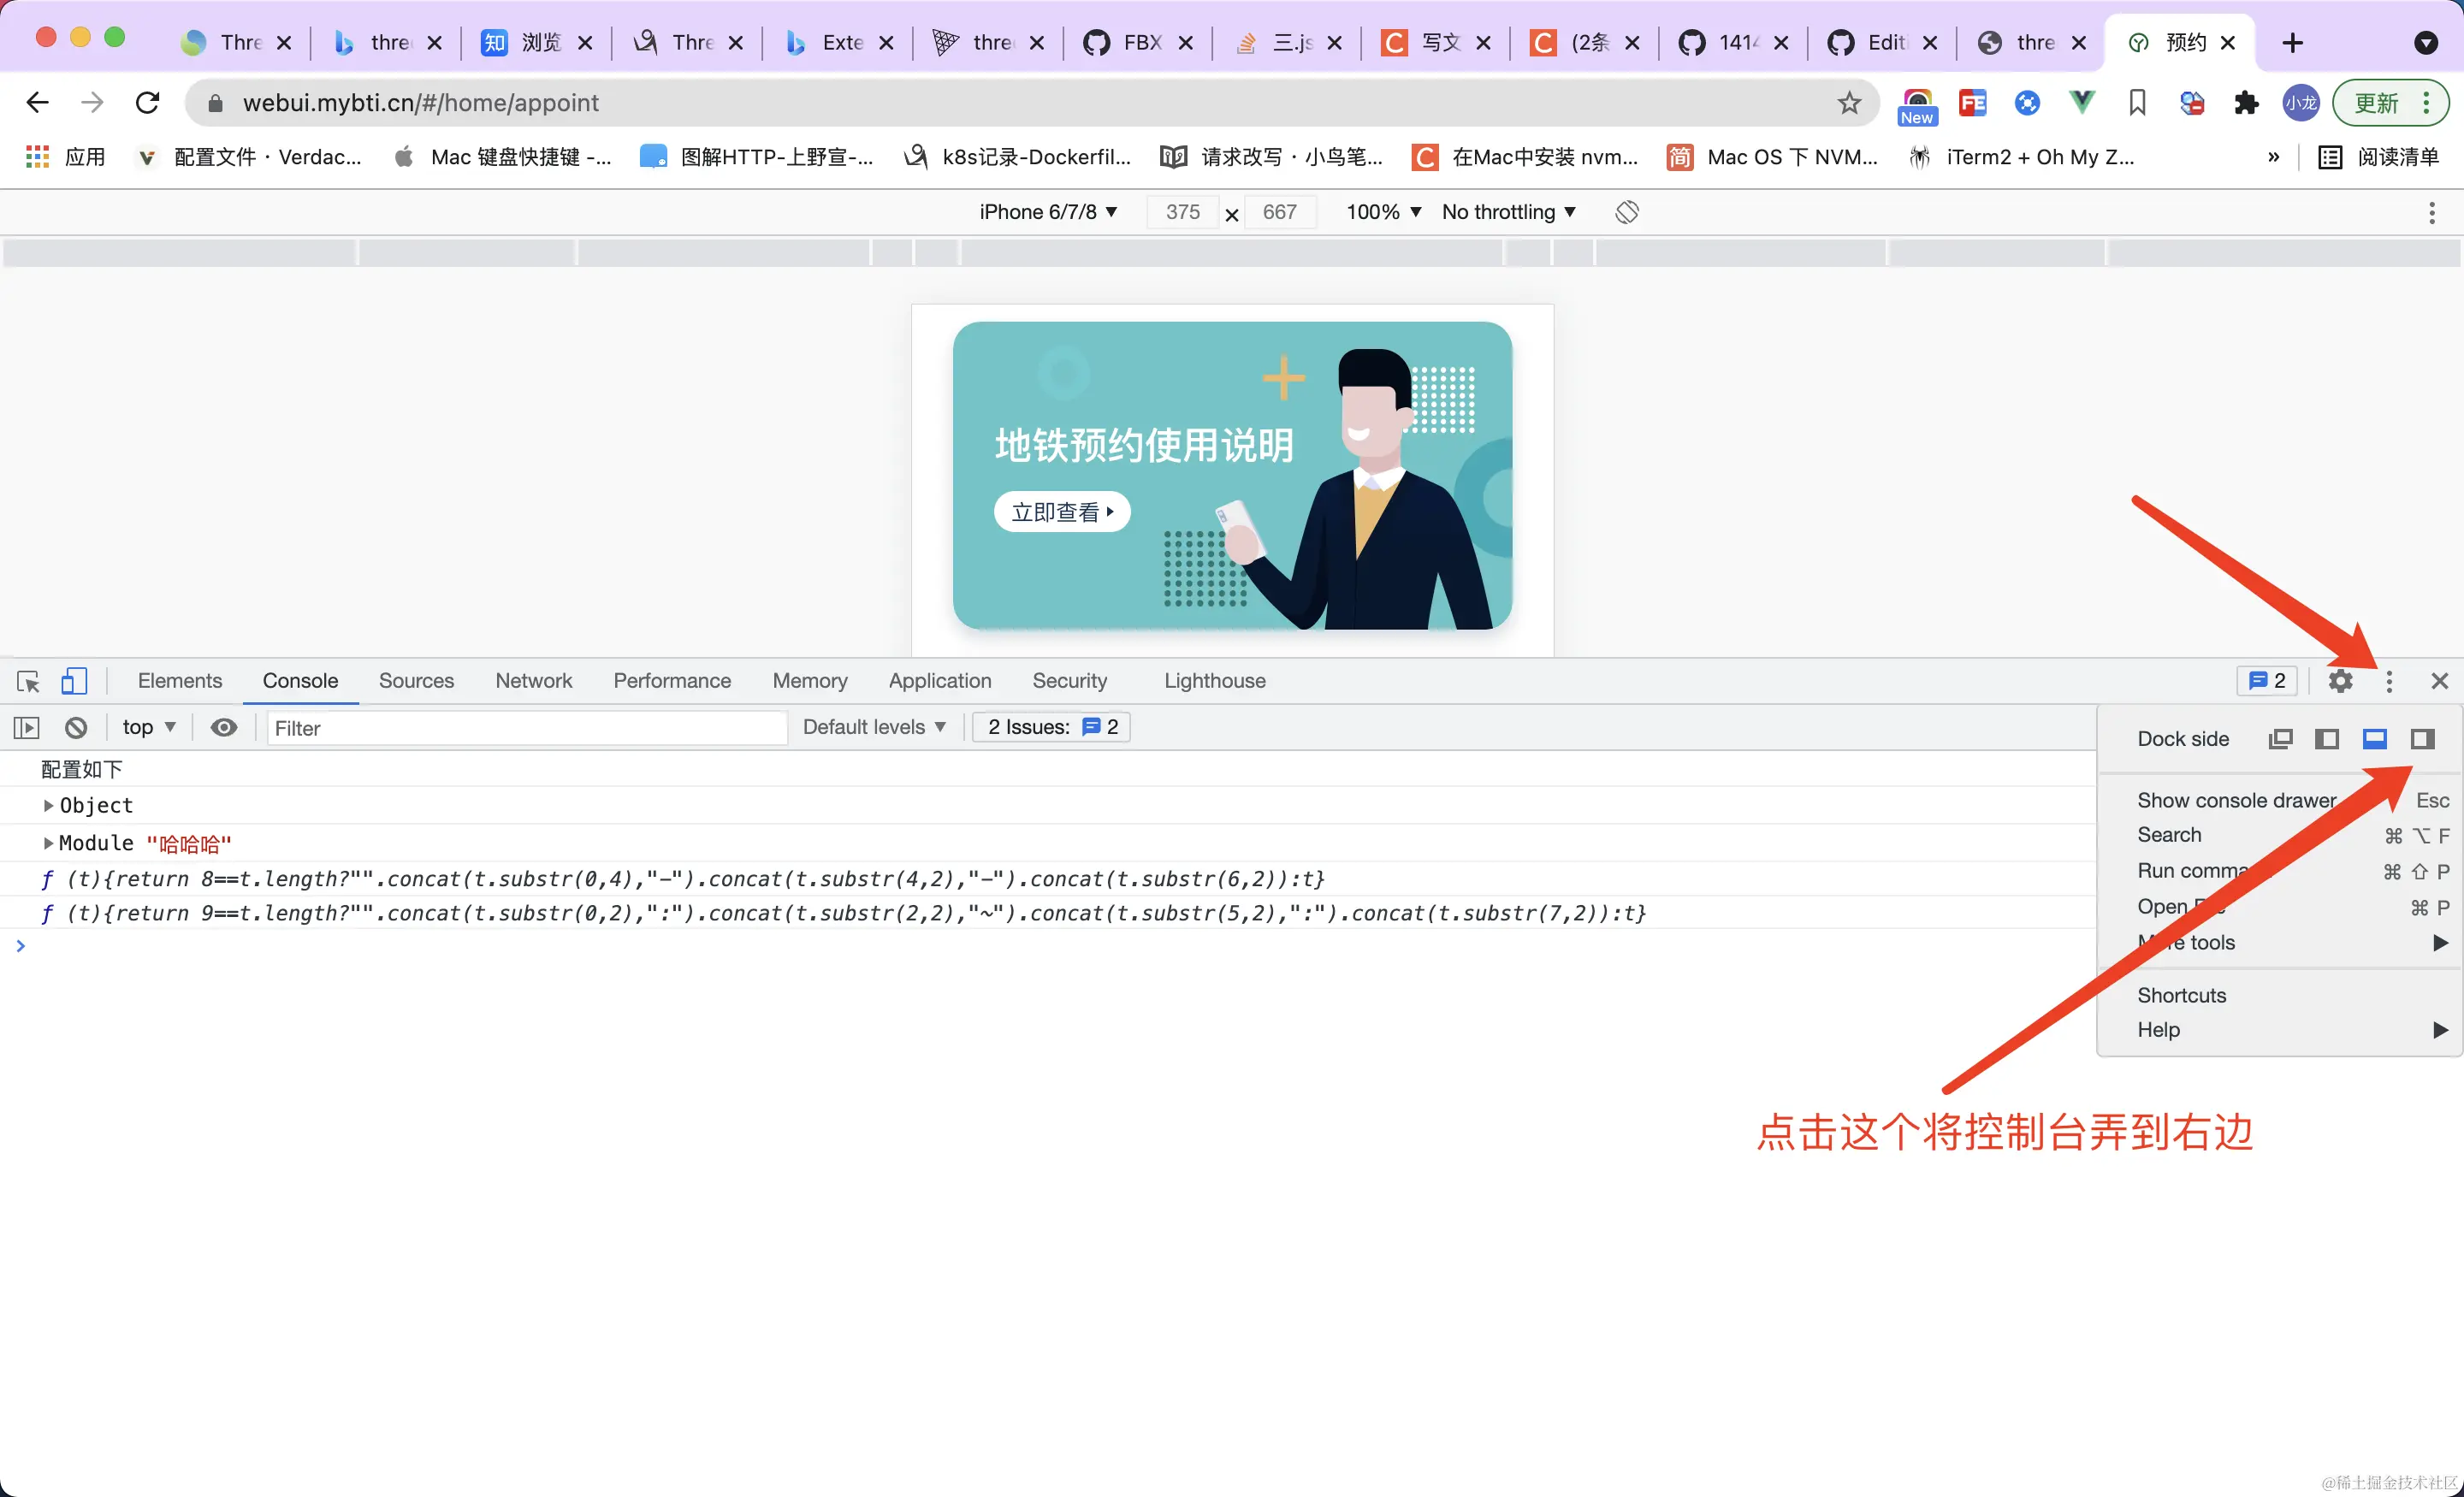This screenshot has height=1497, width=2464.
Task: Clear the console with the block icon
Action: [76, 728]
